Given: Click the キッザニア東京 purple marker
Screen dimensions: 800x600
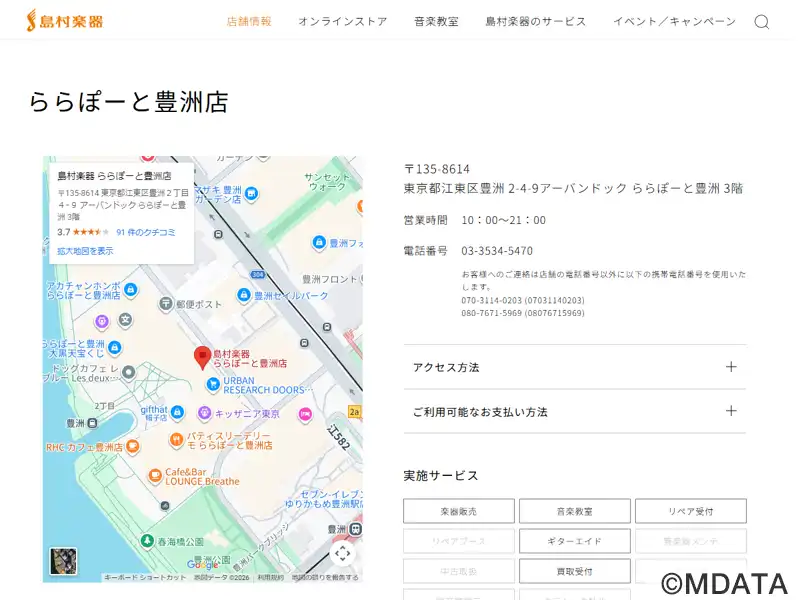Looking at the screenshot, I should pyautogui.click(x=205, y=413).
